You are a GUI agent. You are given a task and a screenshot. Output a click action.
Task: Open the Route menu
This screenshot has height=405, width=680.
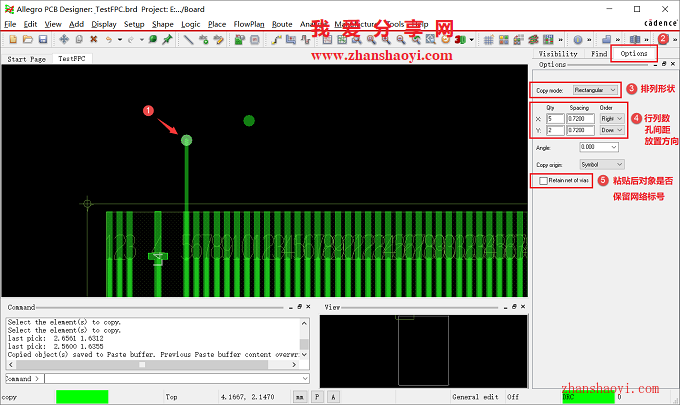(282, 24)
